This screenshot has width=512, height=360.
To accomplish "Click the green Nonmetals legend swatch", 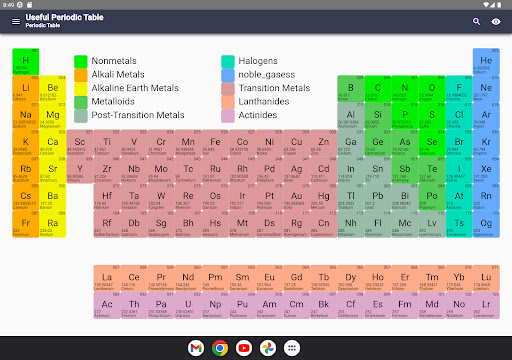I will click(x=81, y=62).
